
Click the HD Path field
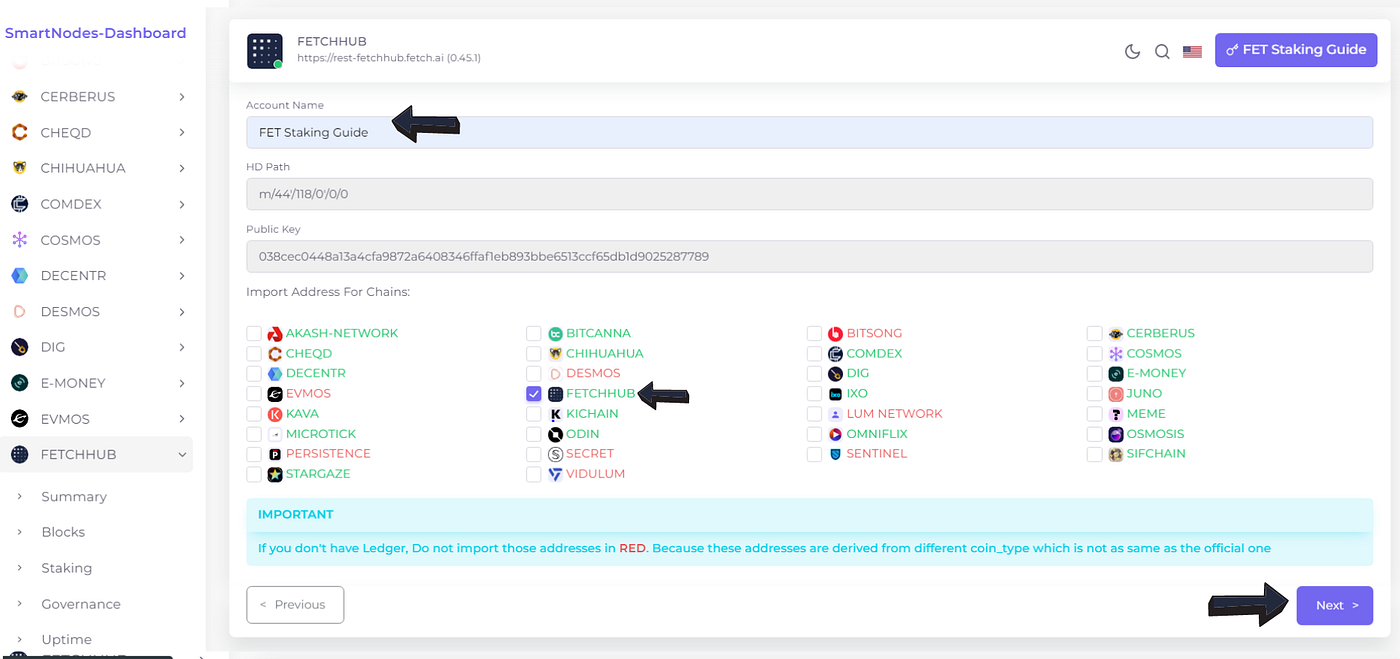[x=809, y=194]
